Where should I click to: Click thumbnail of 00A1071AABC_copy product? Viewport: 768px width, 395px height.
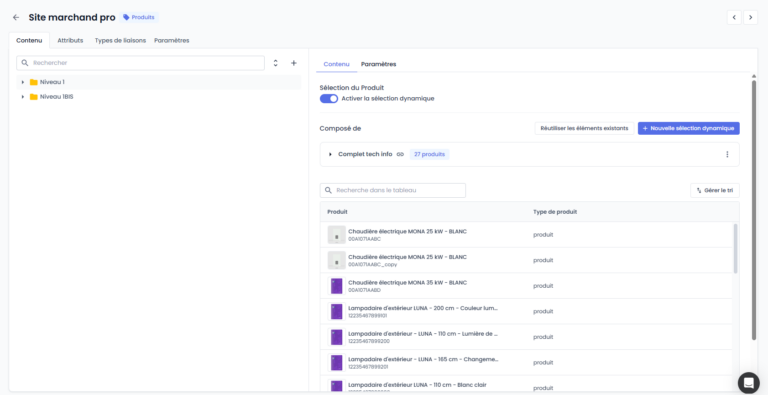click(336, 260)
